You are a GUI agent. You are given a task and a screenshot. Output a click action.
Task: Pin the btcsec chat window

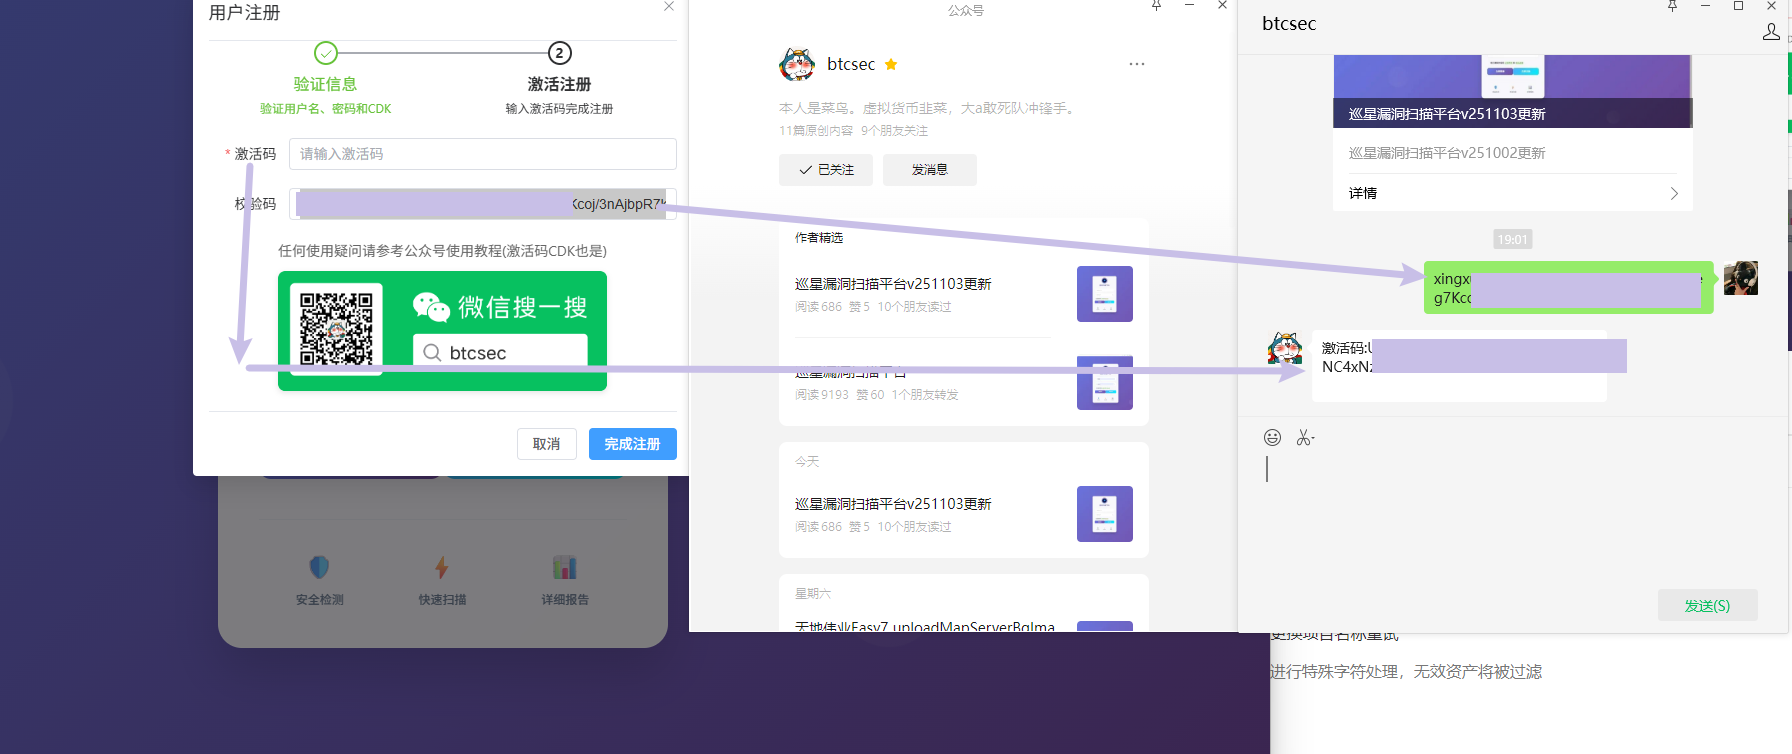pyautogui.click(x=1672, y=6)
